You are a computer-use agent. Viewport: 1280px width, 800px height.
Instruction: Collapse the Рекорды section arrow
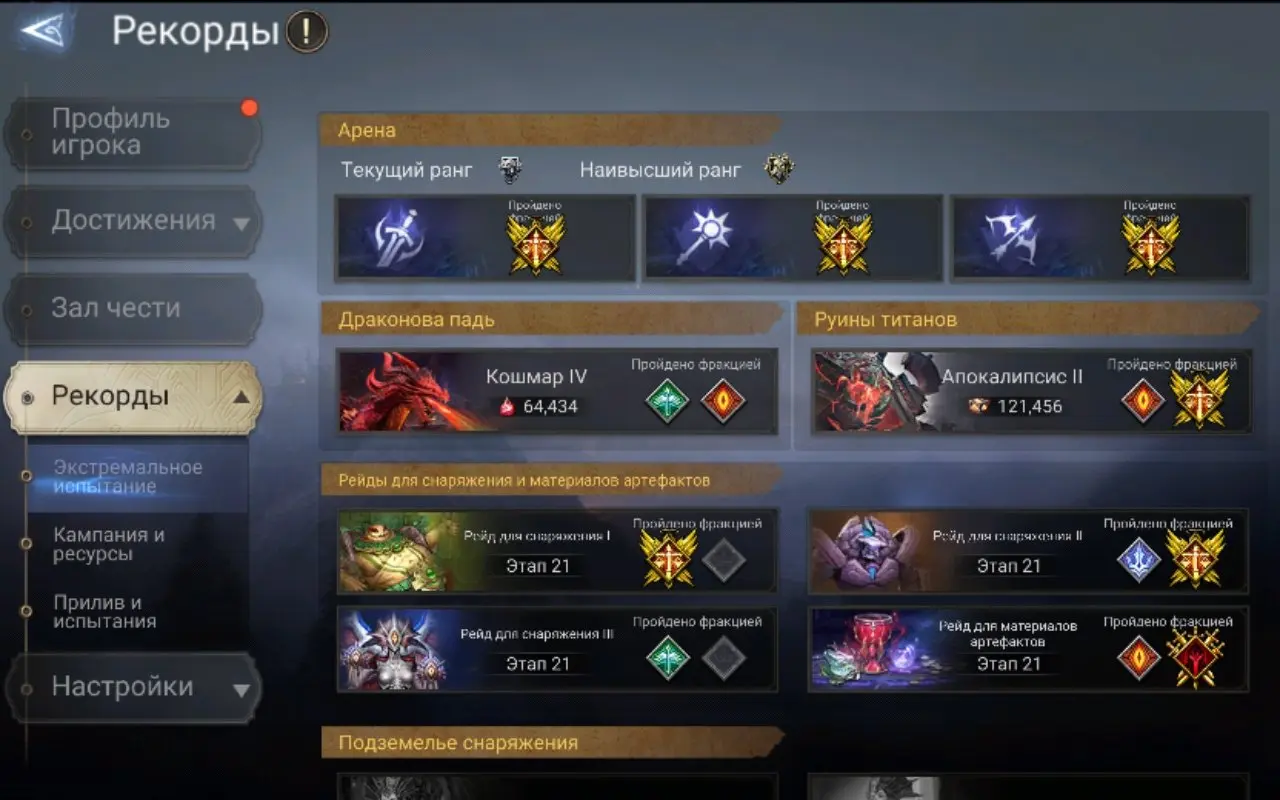[x=241, y=397]
